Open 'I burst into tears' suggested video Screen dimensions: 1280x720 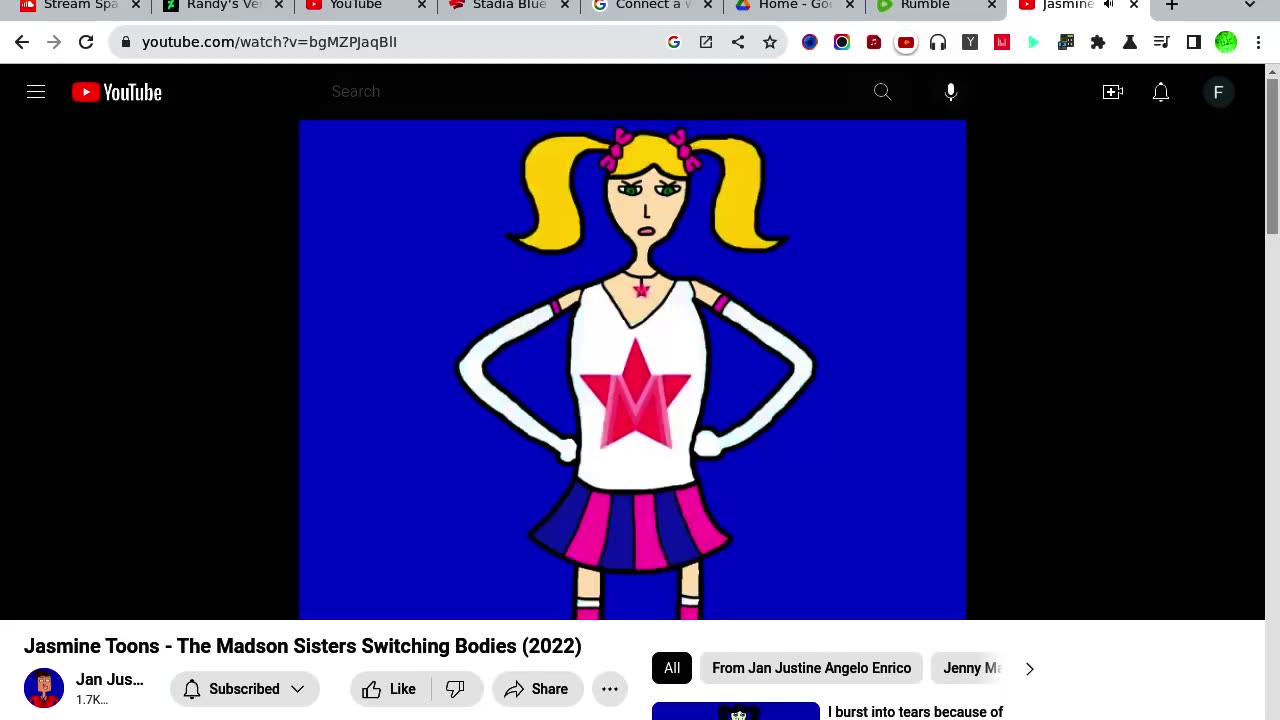click(915, 712)
